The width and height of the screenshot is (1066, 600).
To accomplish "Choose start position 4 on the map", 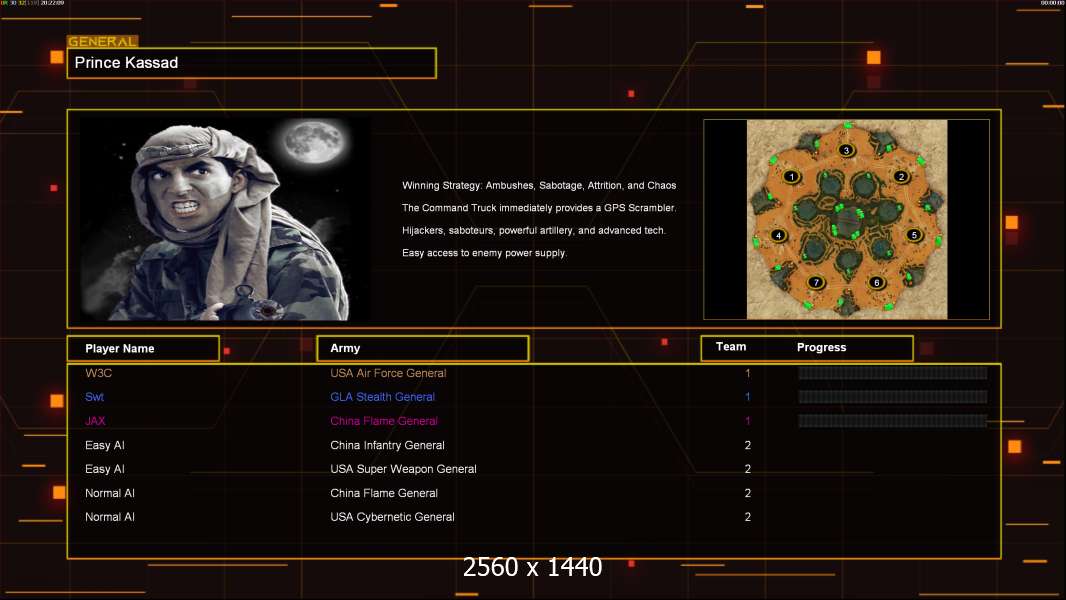I will click(x=778, y=236).
